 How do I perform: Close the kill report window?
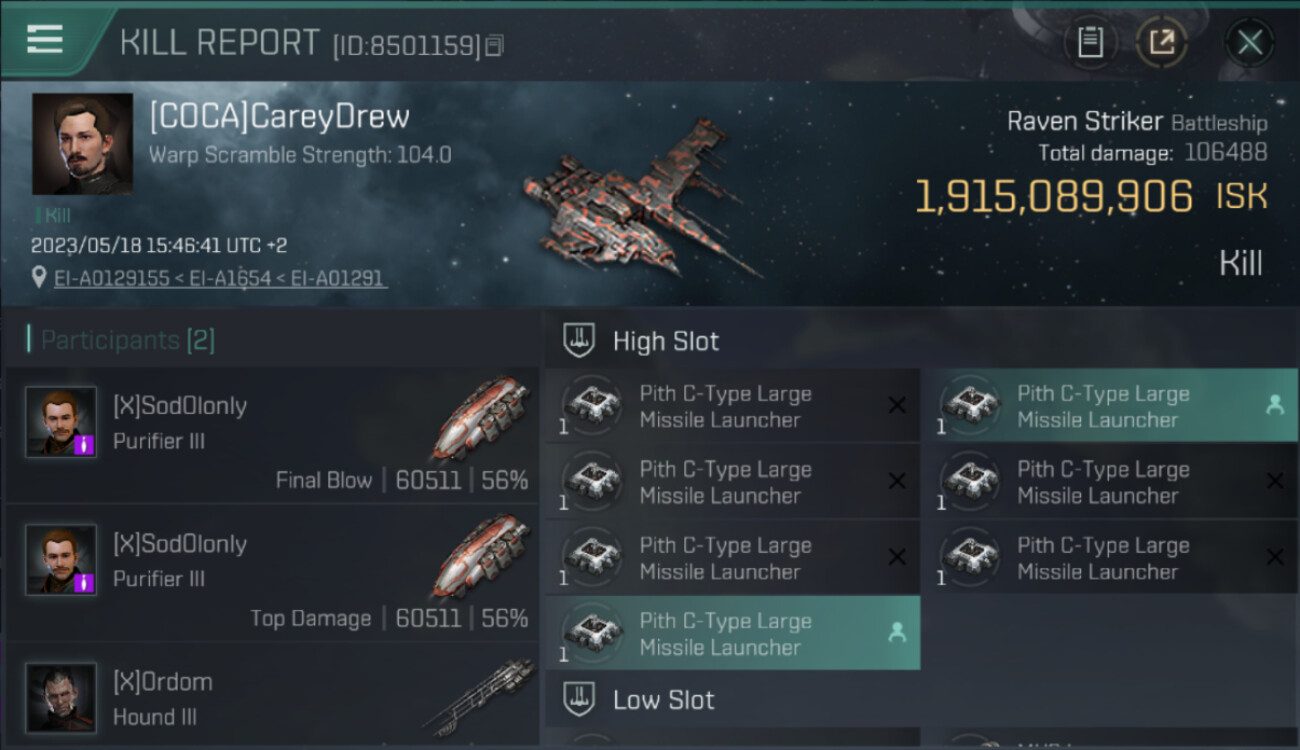tap(1250, 42)
